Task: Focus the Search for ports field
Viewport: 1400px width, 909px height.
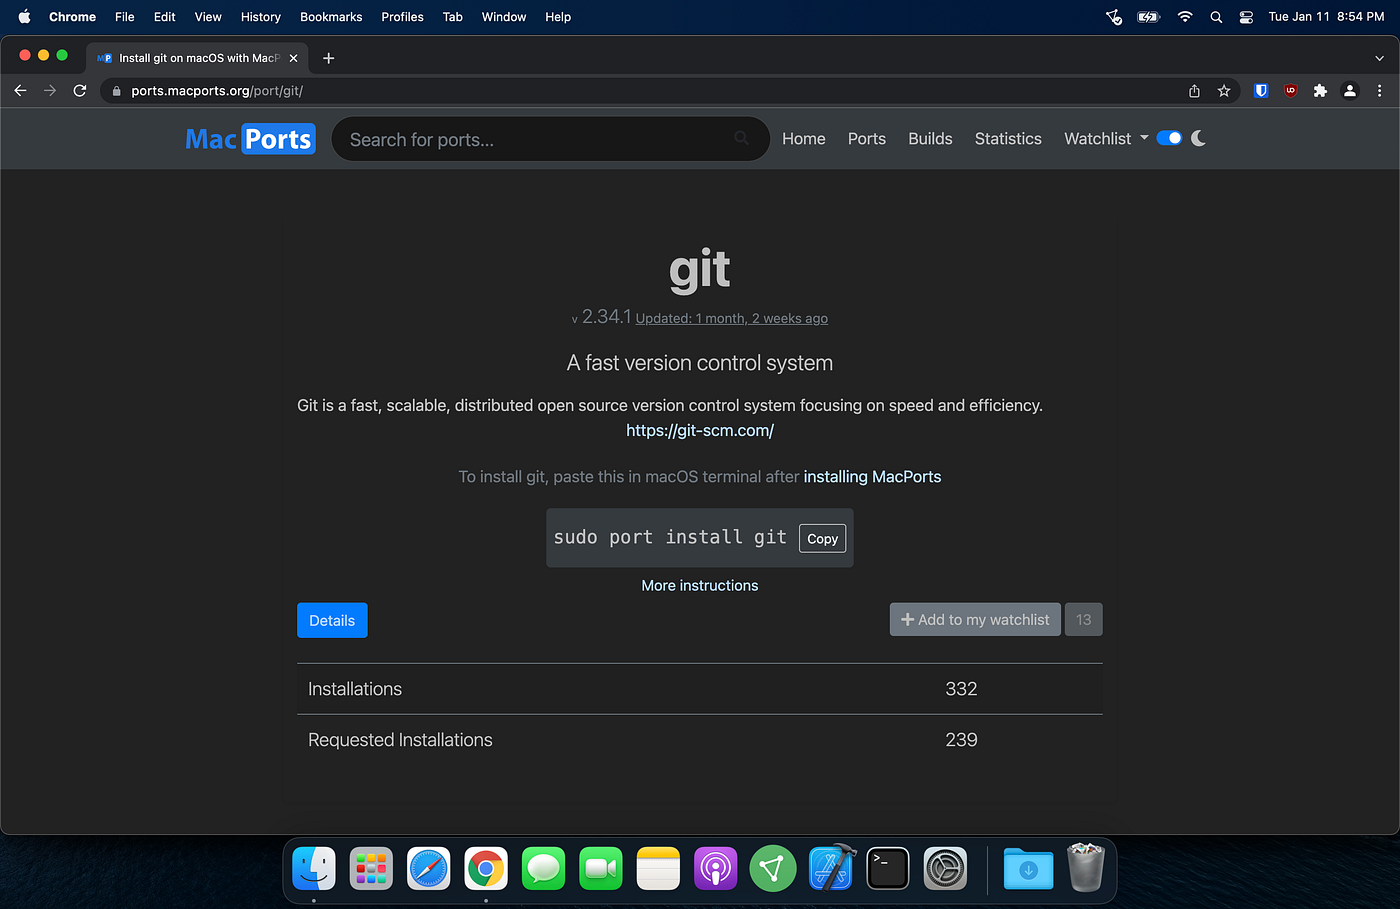Action: coord(550,139)
